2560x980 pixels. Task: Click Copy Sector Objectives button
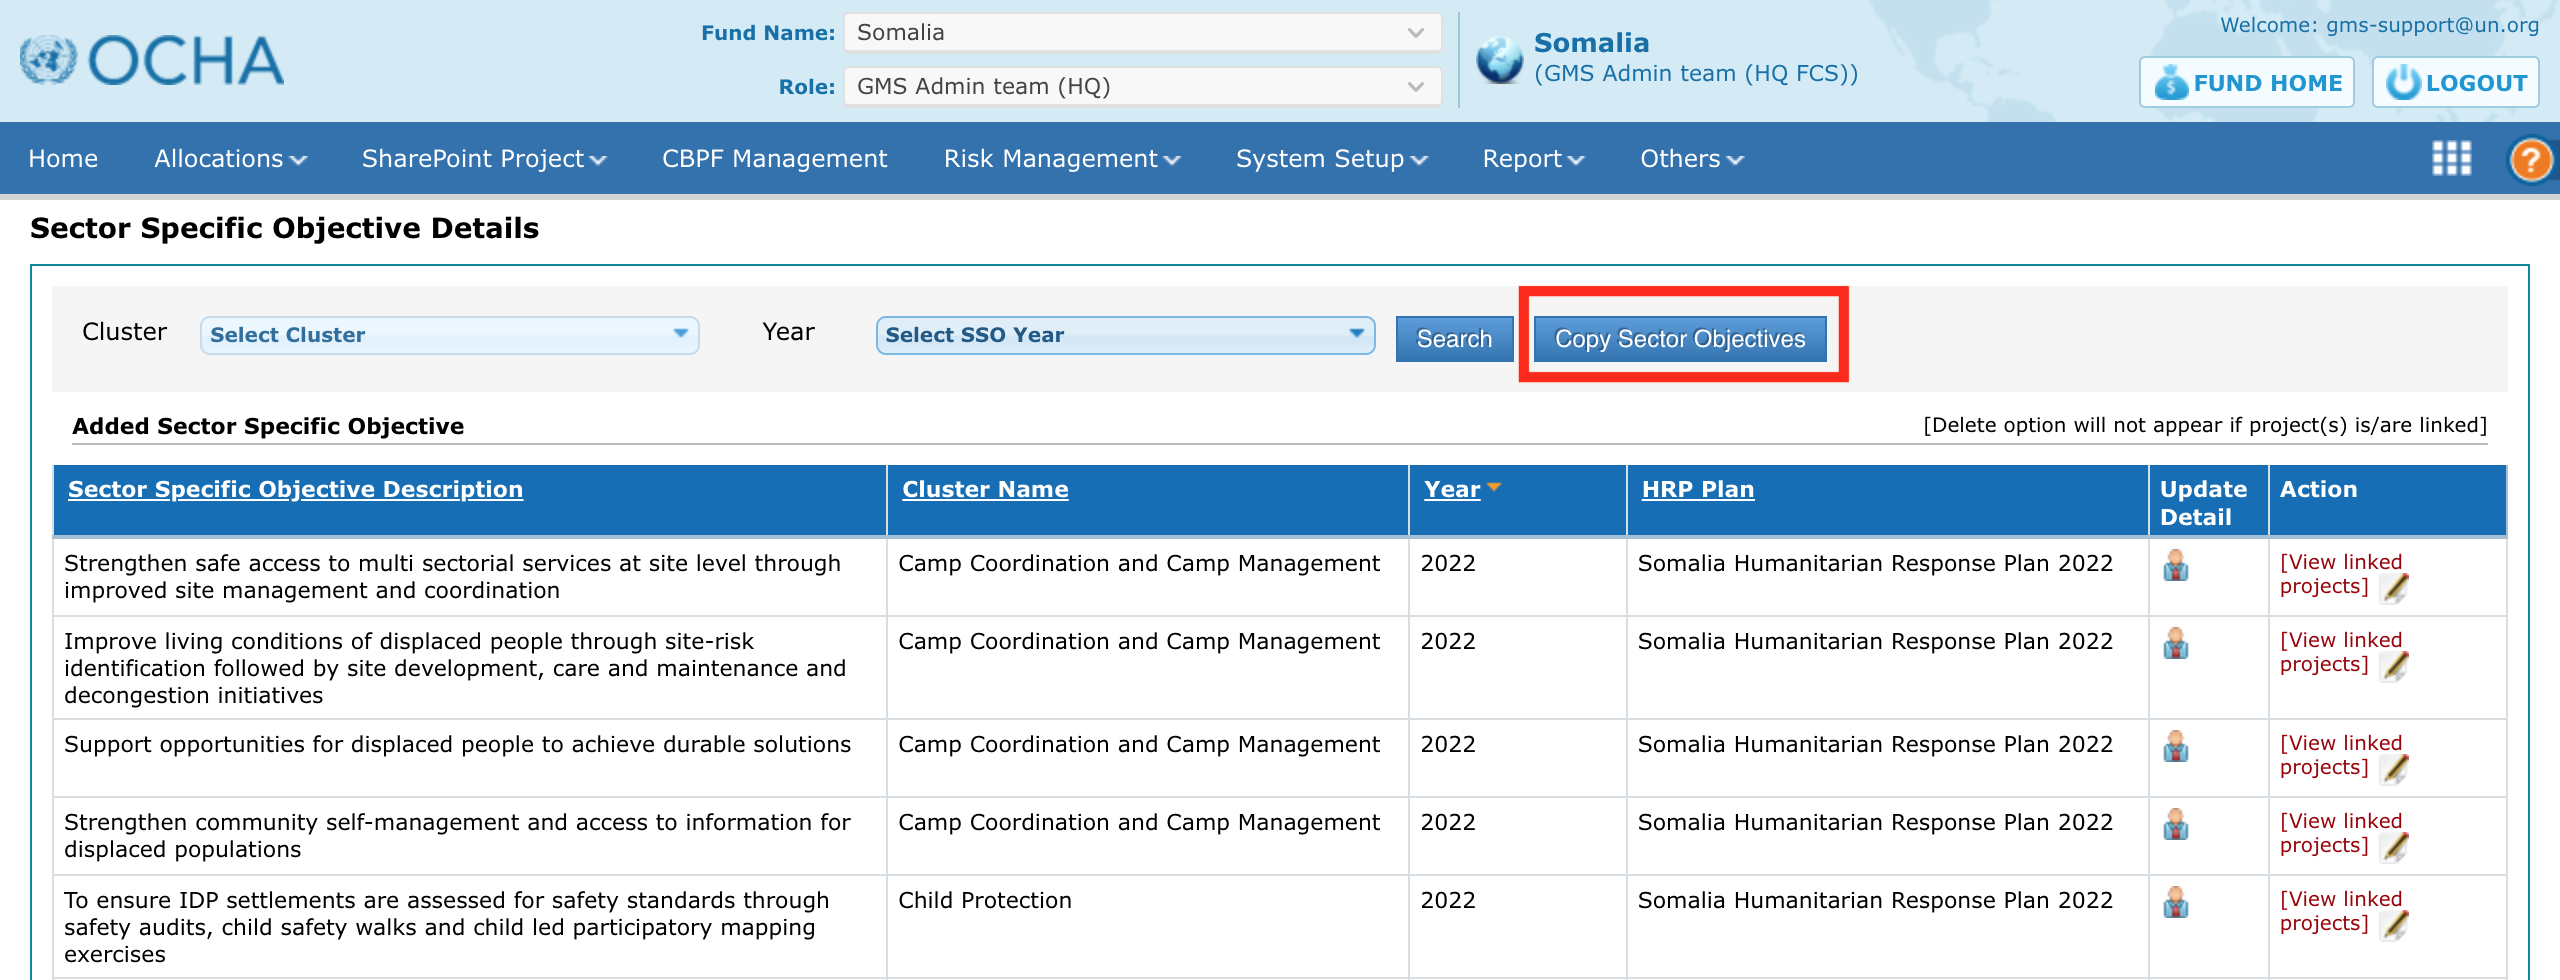[x=1680, y=339]
